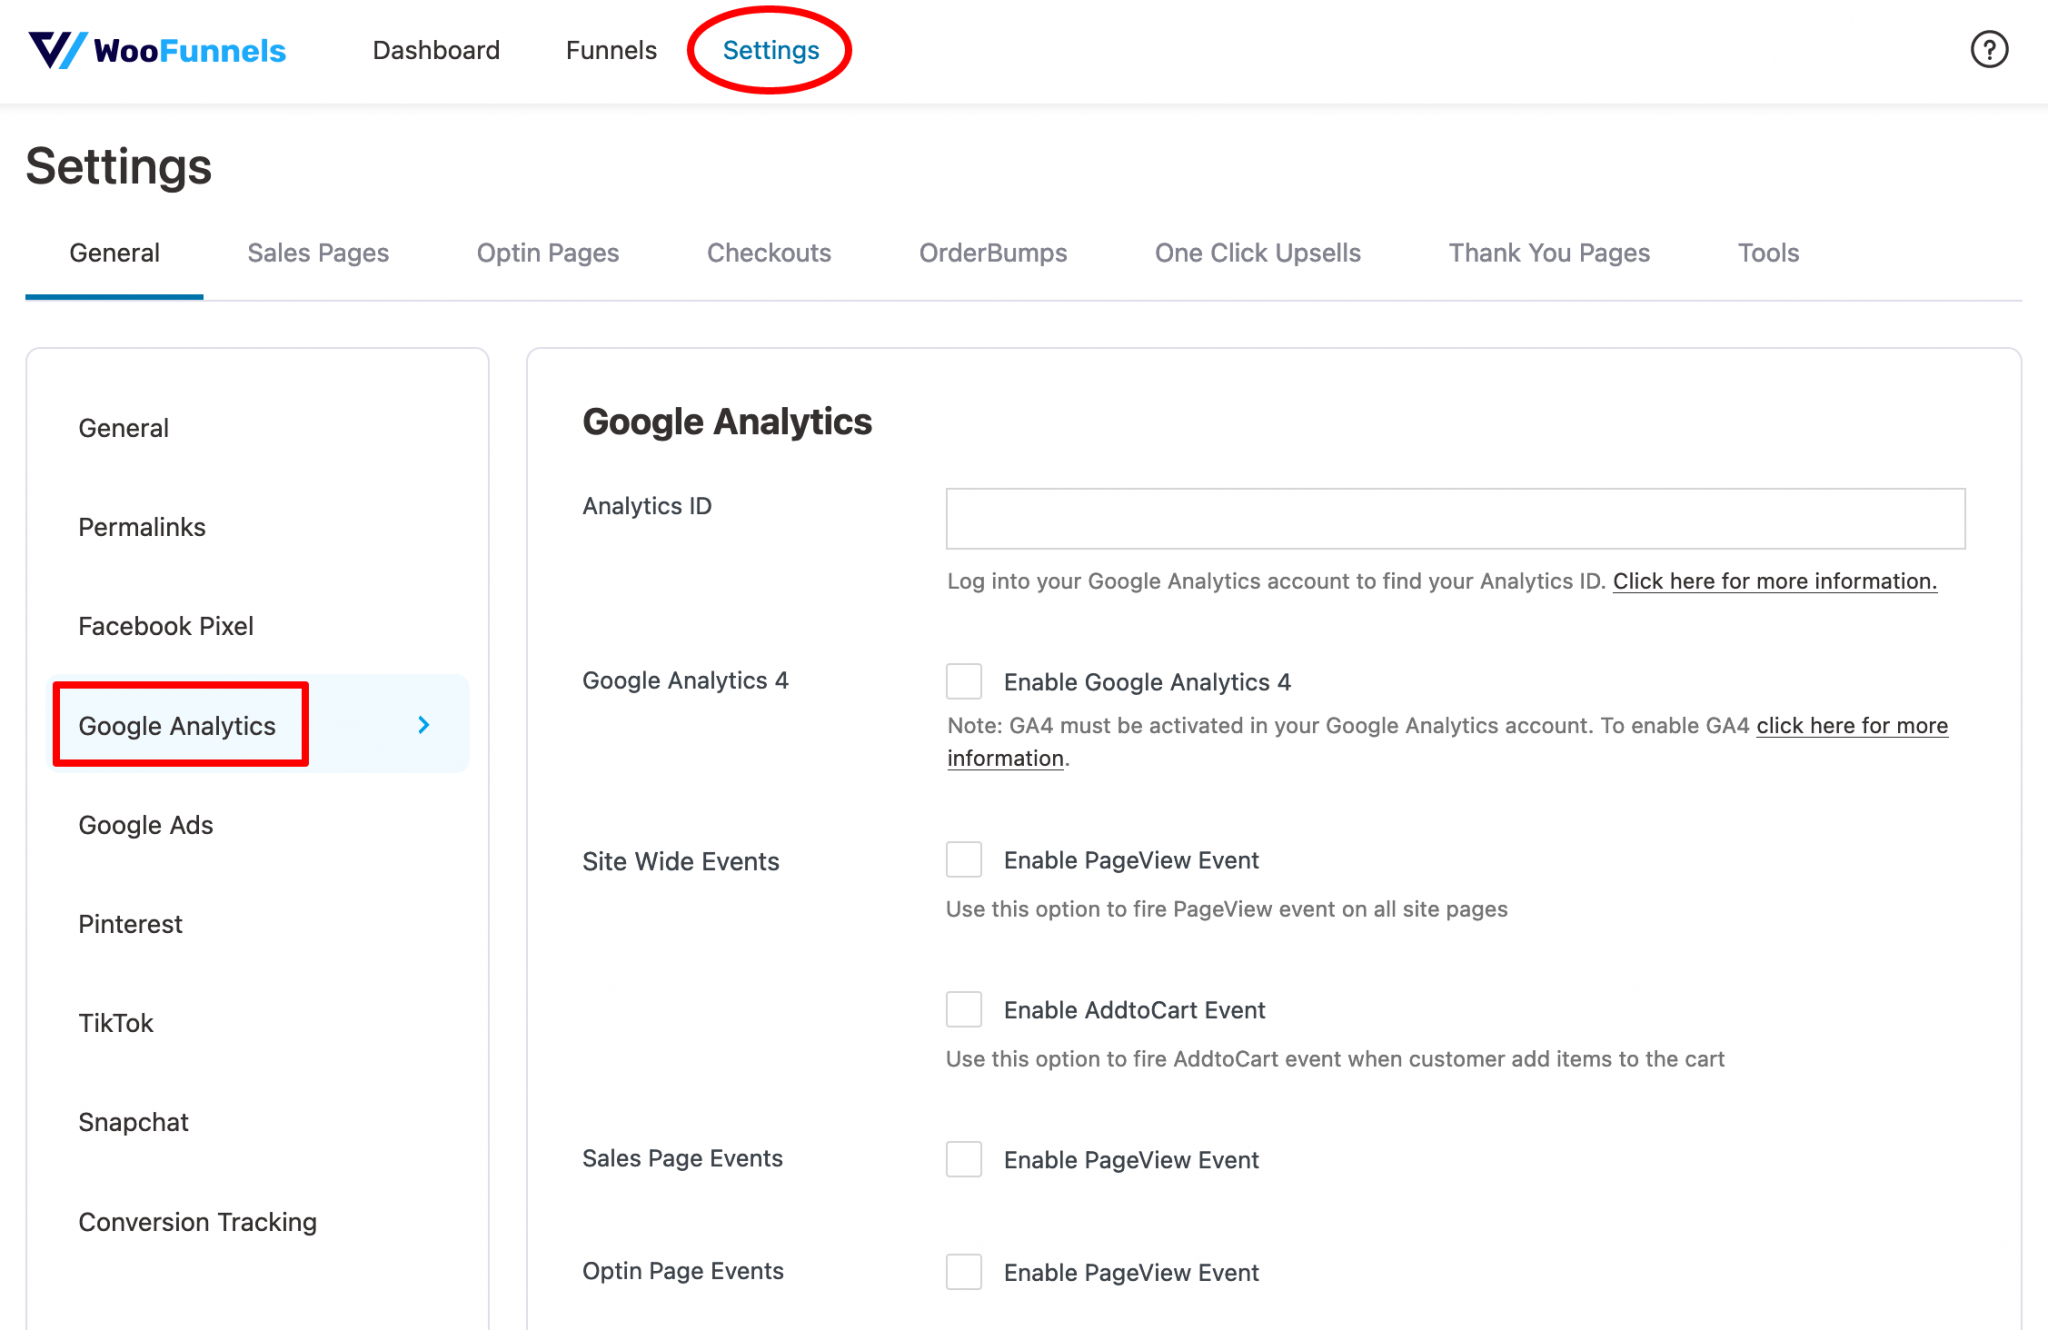Open Conversion Tracking settings
The image size is (2048, 1330).
(197, 1221)
